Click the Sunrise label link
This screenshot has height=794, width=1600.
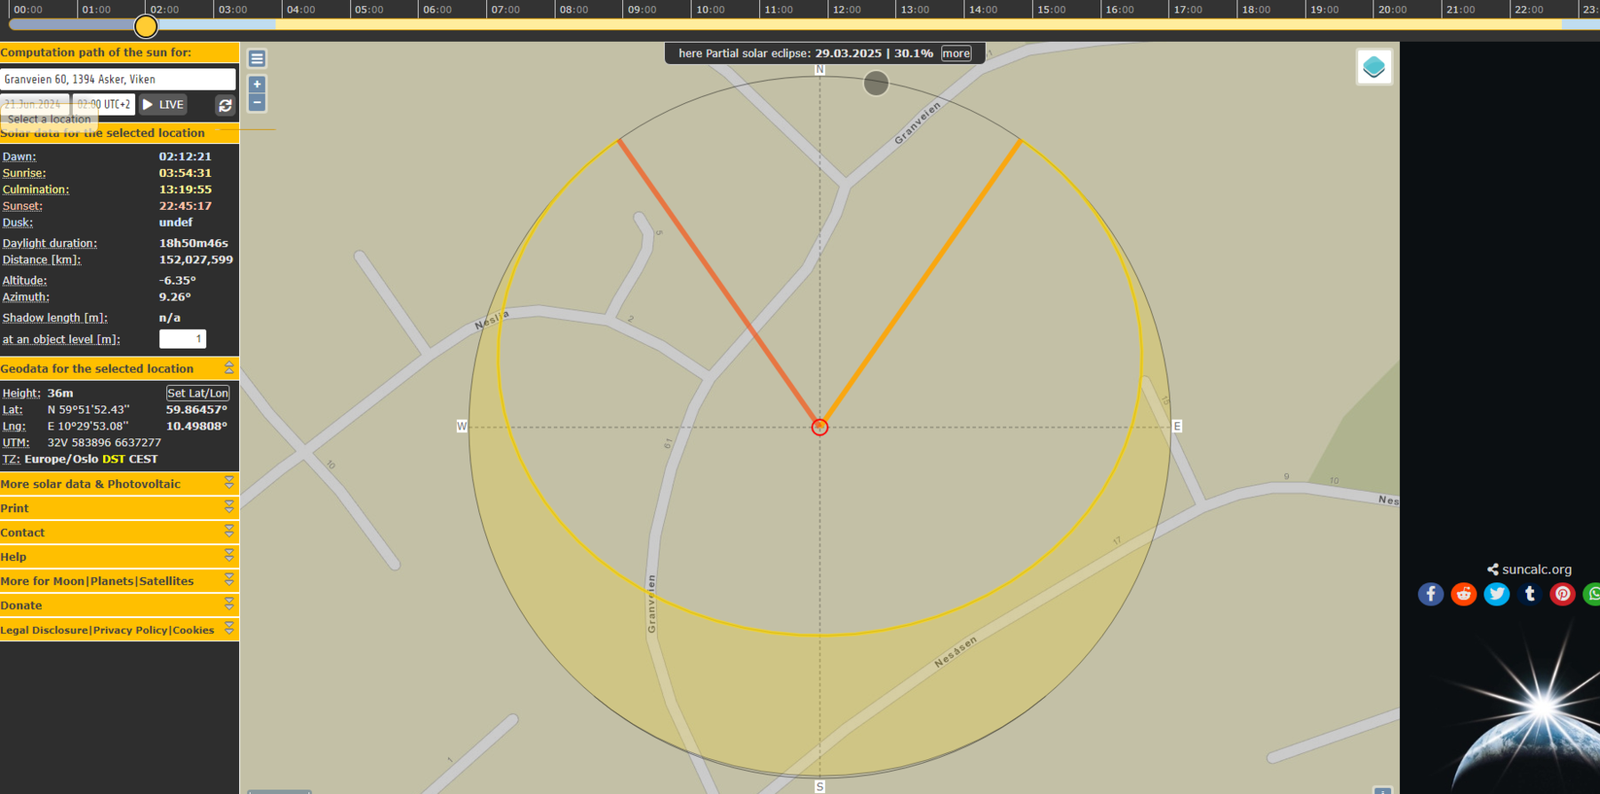24,173
